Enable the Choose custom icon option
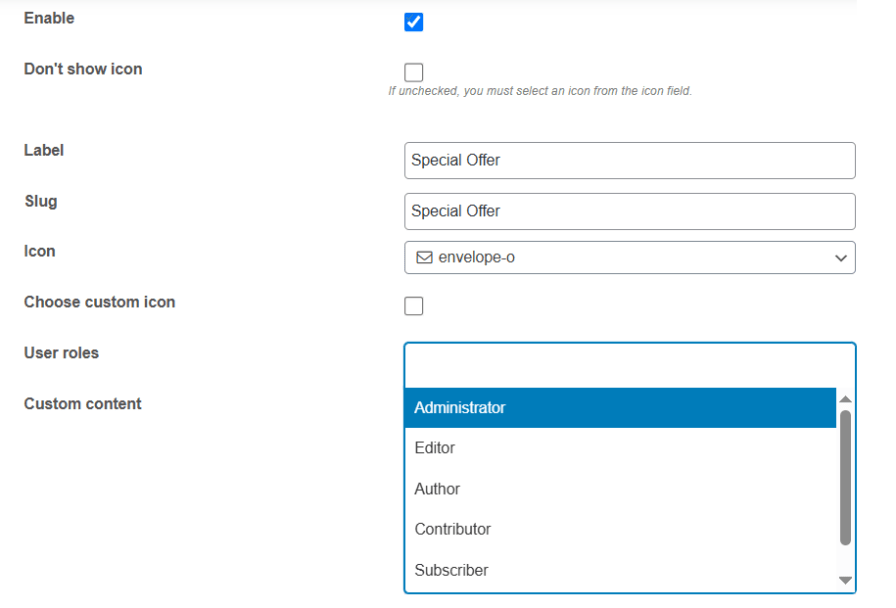This screenshot has height=608, width=896. (413, 305)
